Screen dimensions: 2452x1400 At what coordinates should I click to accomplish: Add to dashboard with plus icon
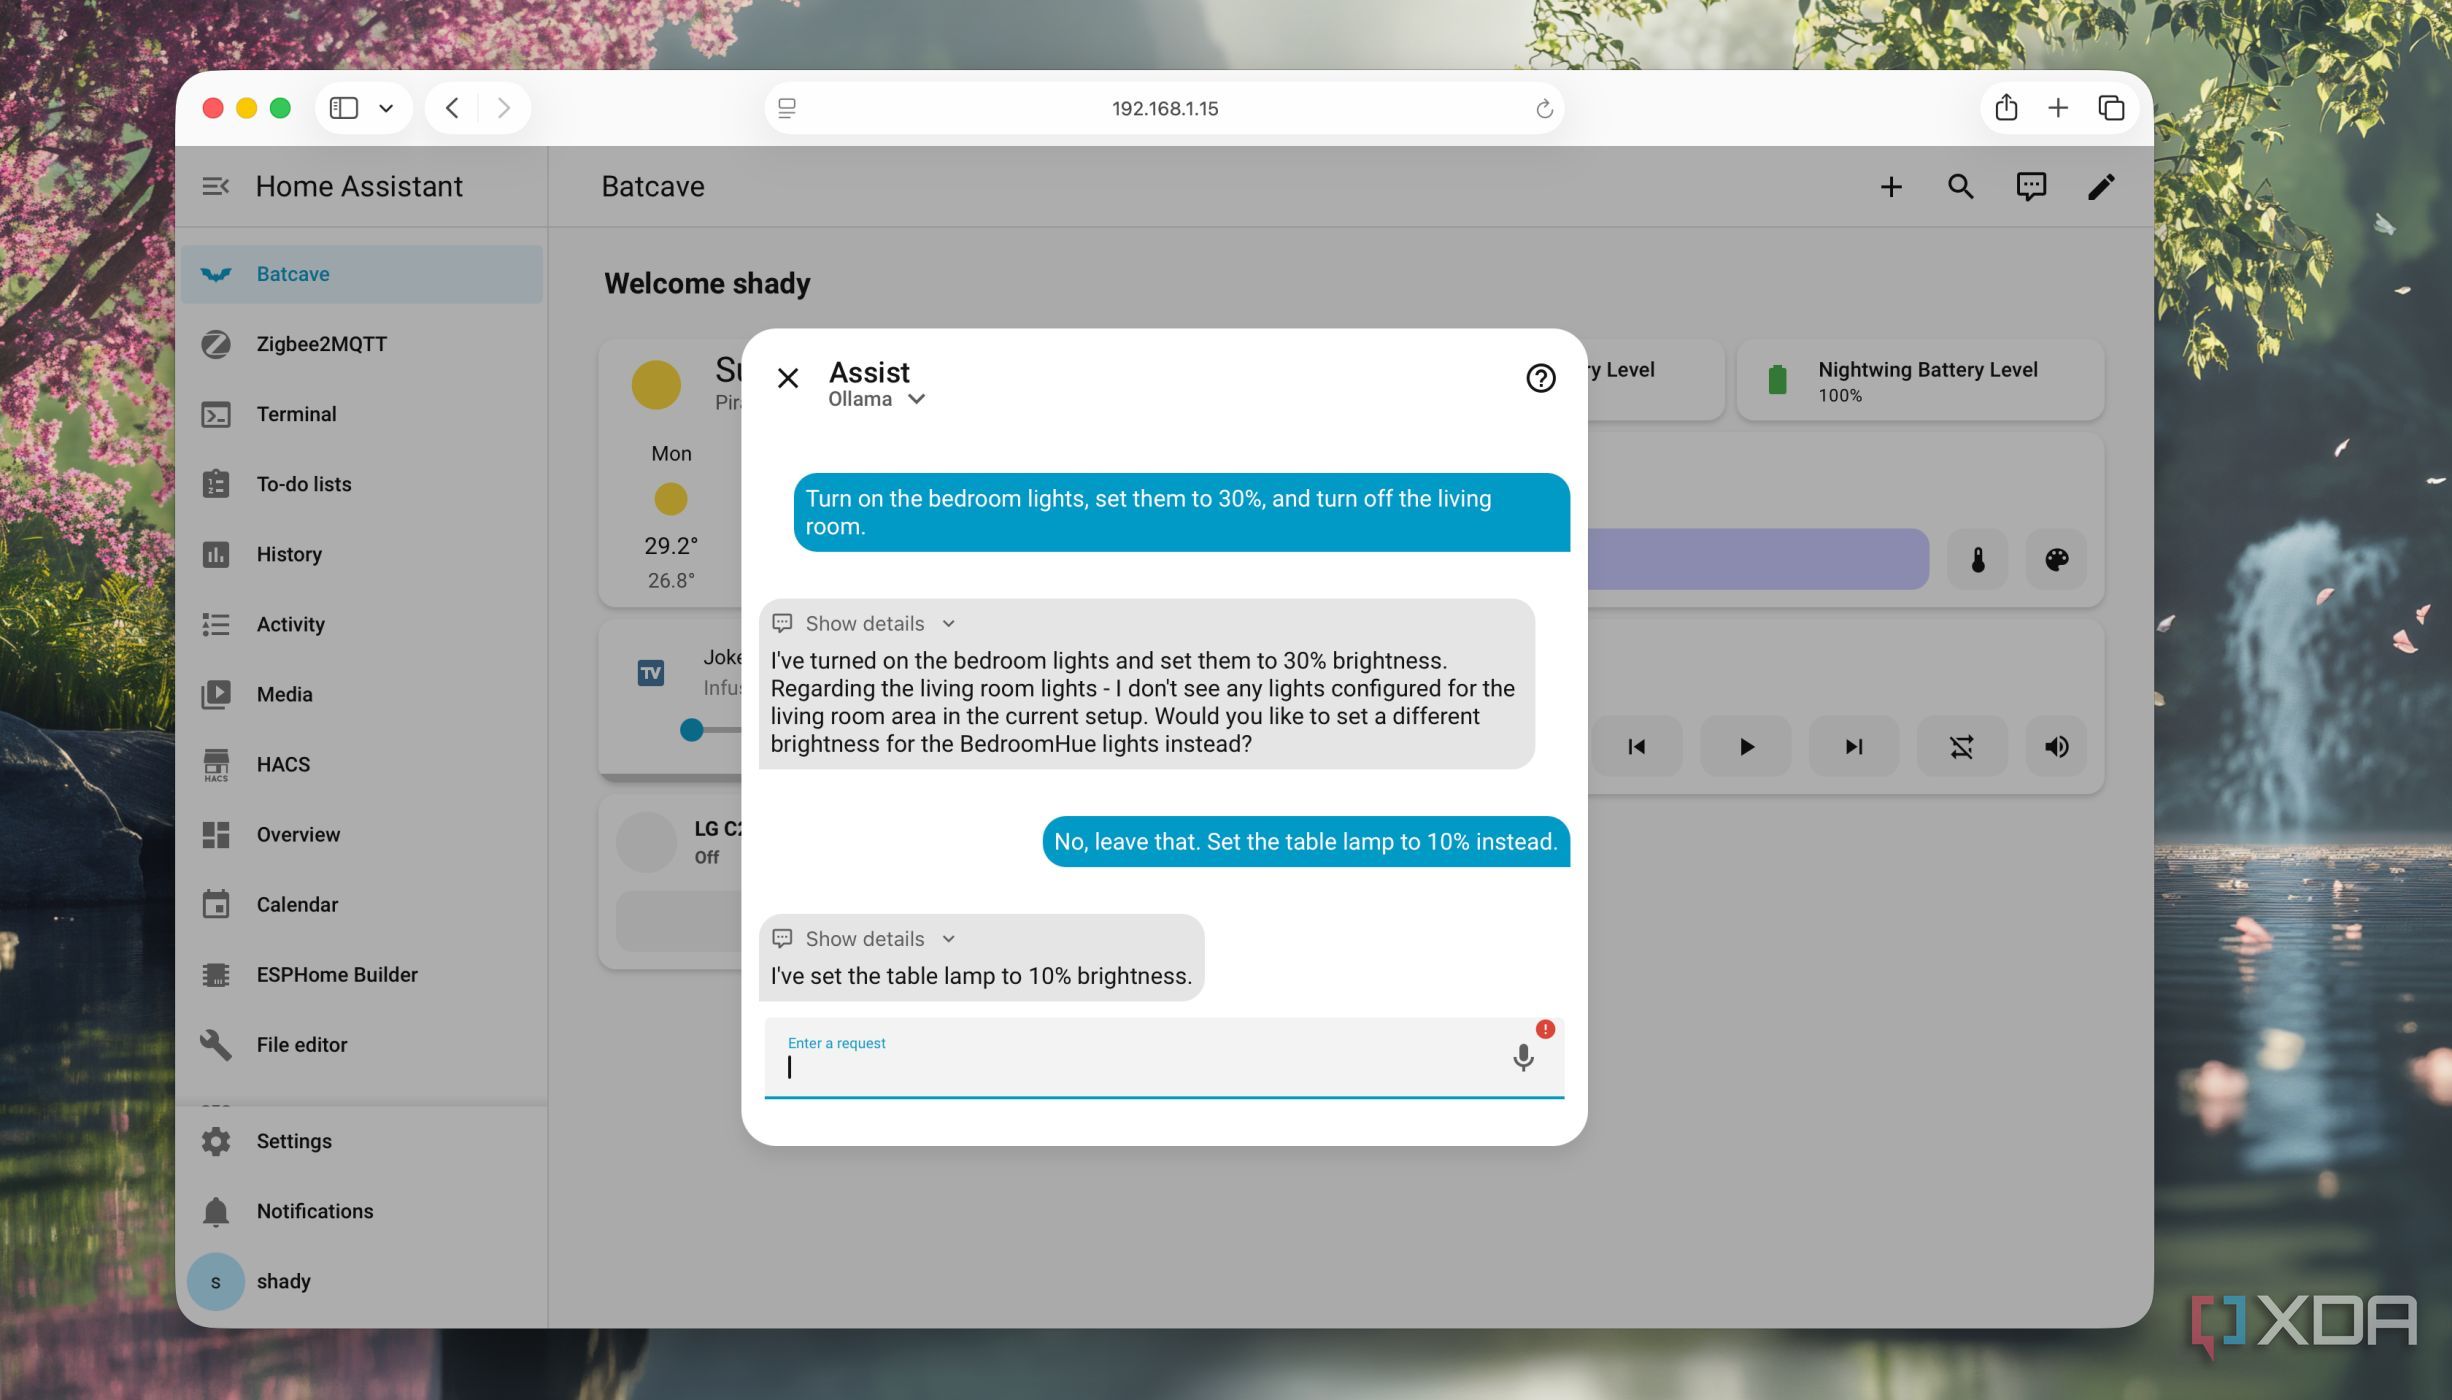[1890, 187]
